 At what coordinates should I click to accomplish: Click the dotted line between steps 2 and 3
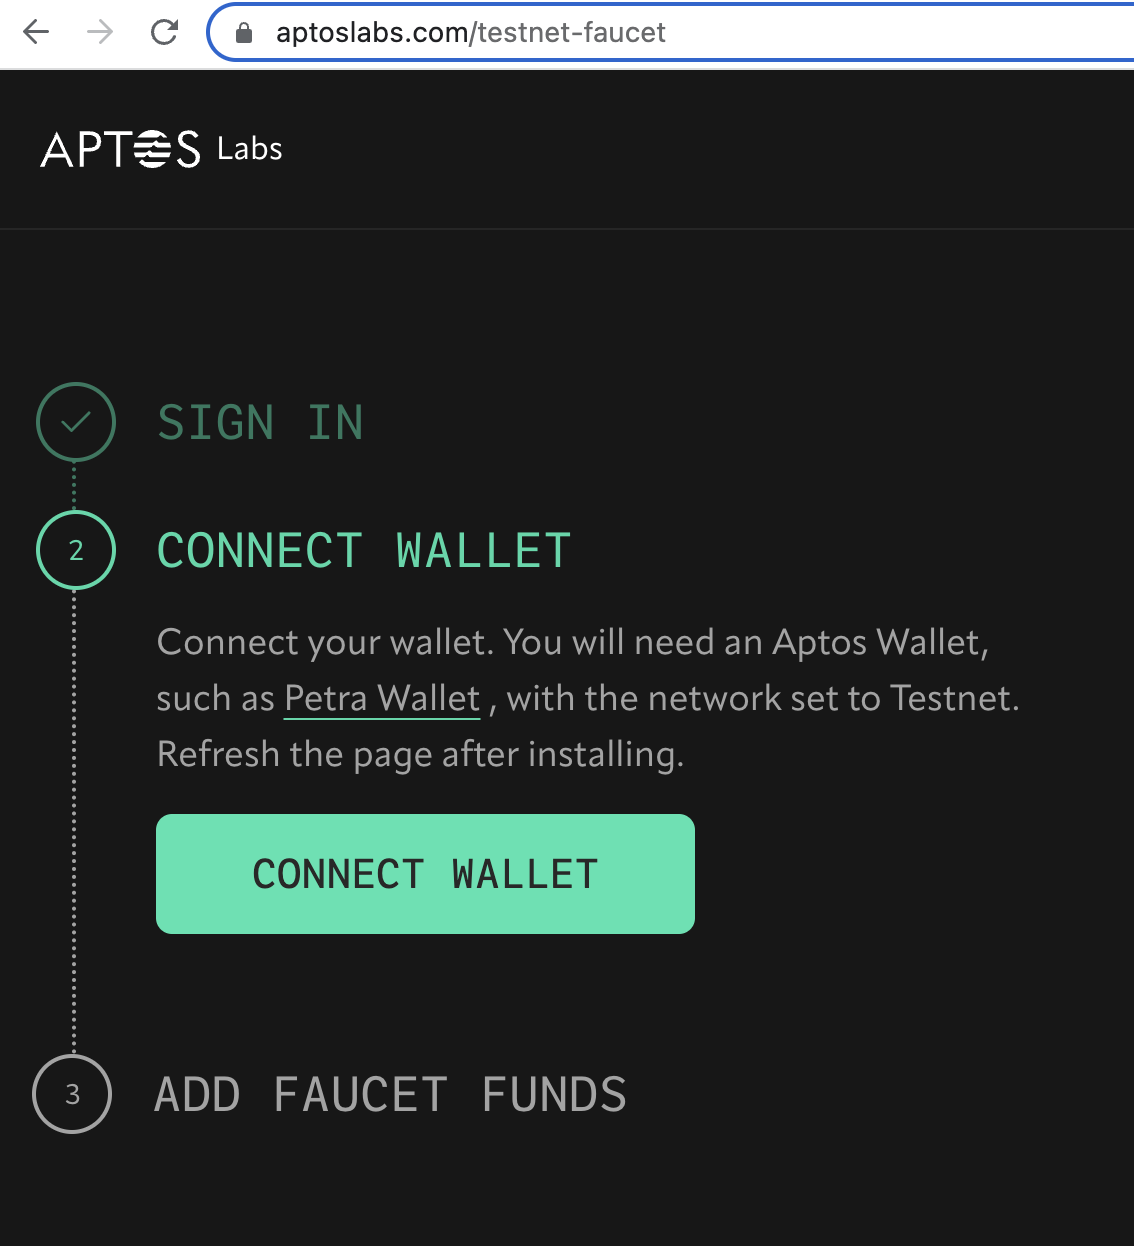pyautogui.click(x=74, y=820)
